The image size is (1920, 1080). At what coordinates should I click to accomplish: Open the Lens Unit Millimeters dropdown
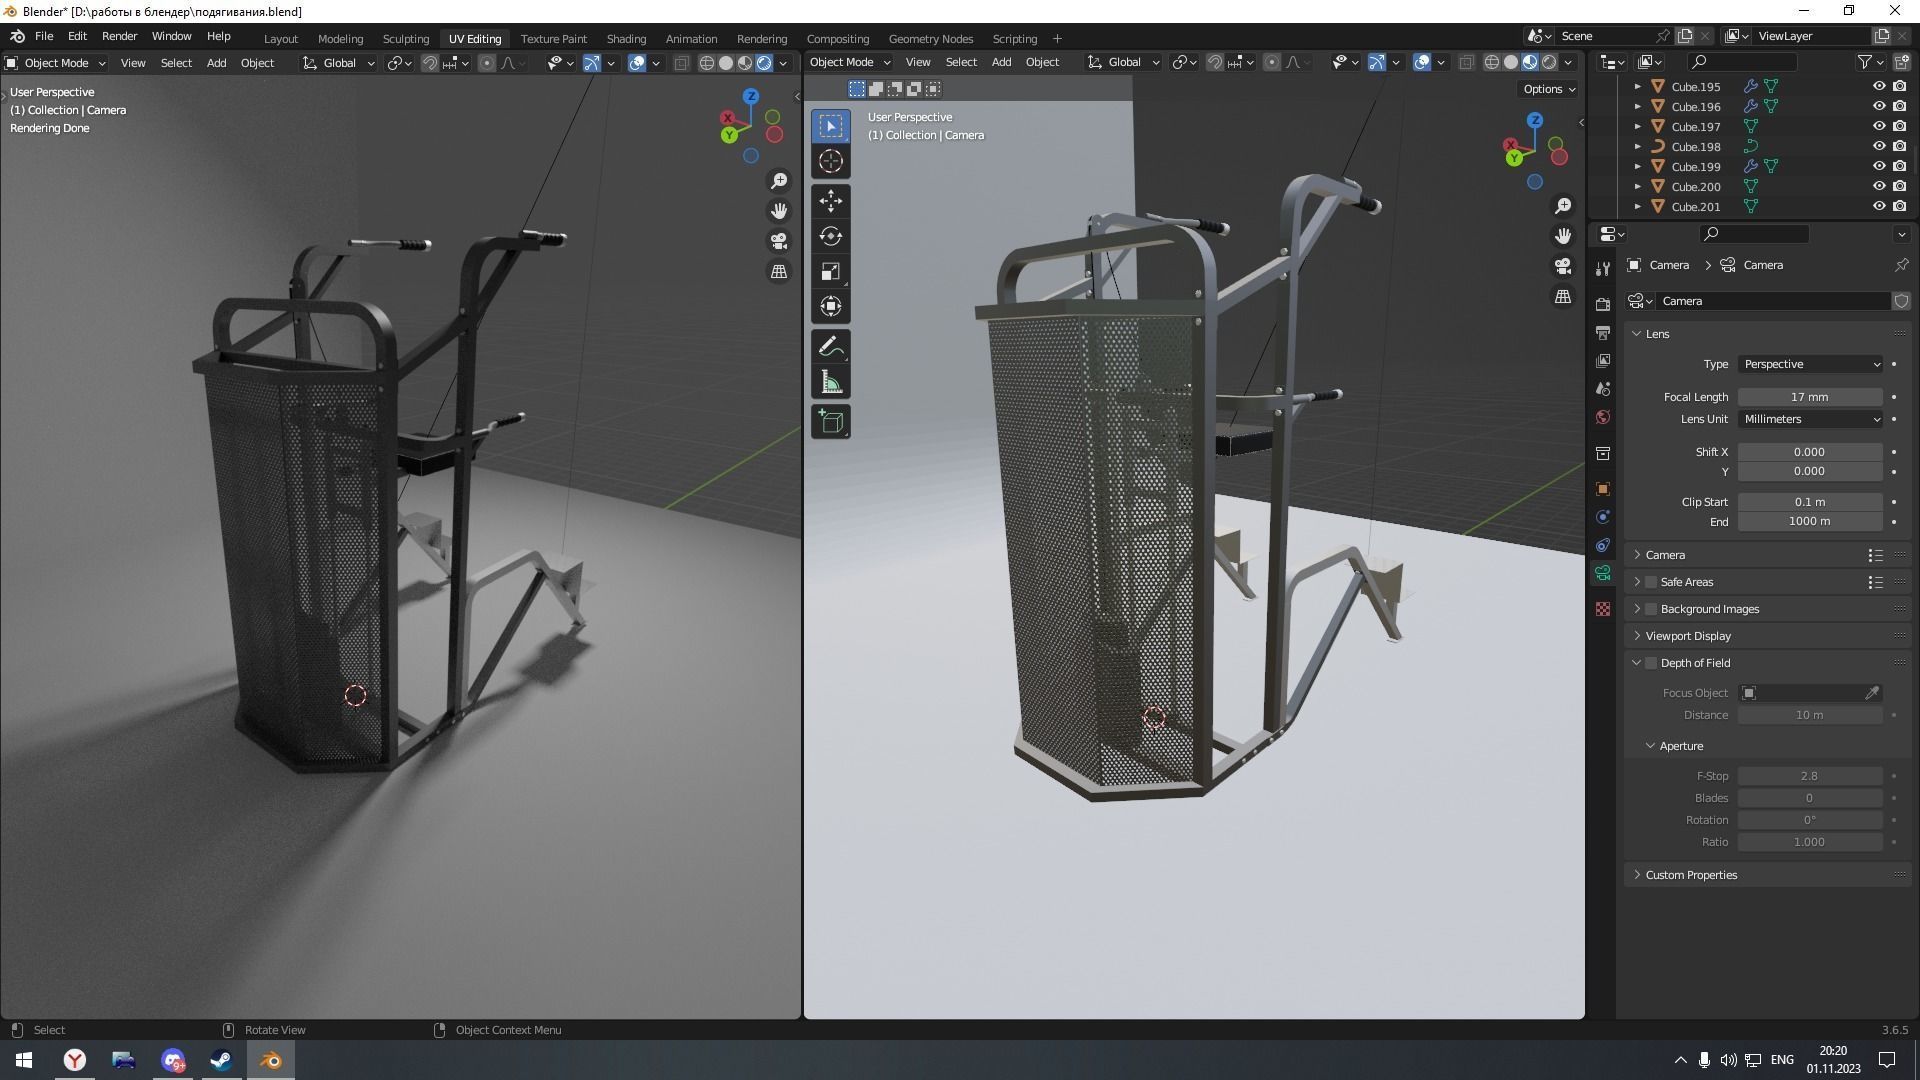pos(1811,419)
